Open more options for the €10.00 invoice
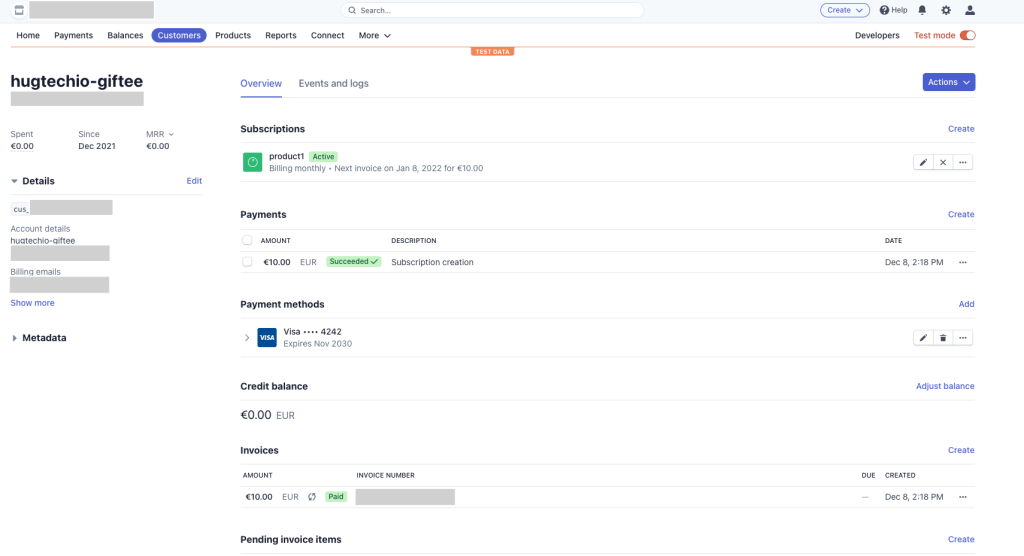 tap(963, 497)
